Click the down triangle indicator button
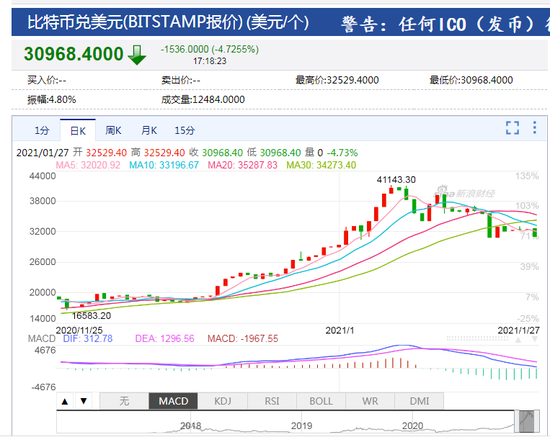The height and width of the screenshot is (437, 550). (83, 401)
